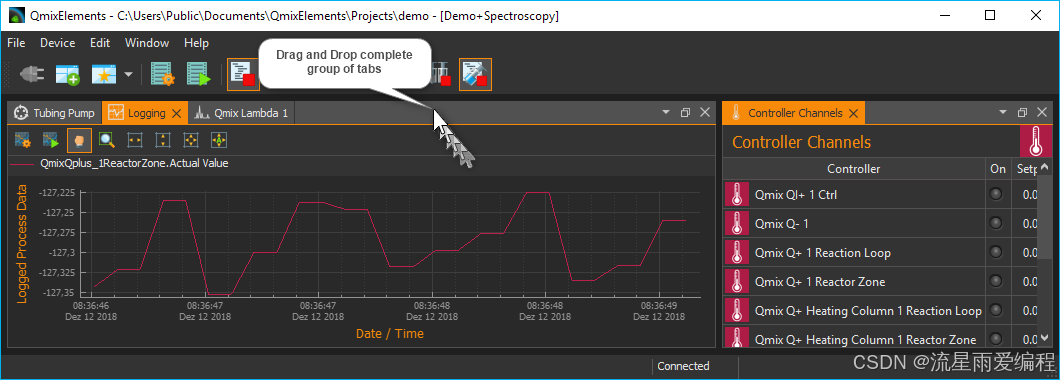
Task: Start logging with the green play graph icon
Action: tap(51, 140)
